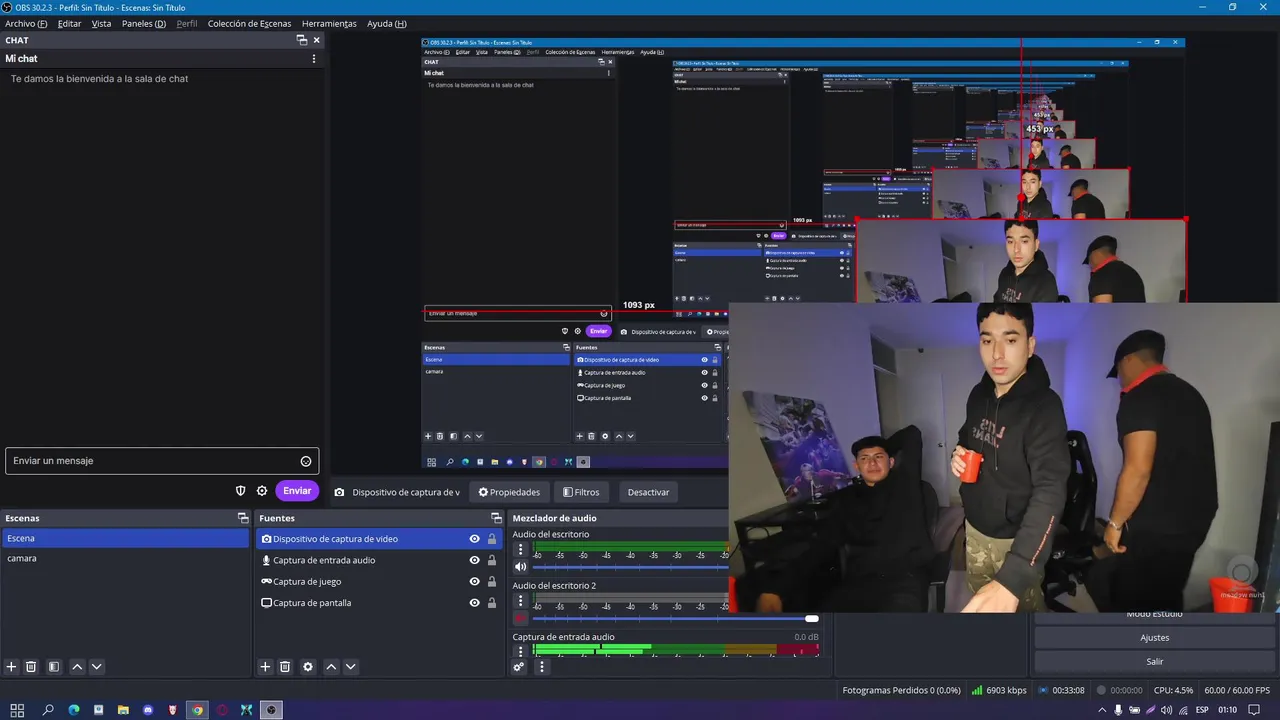Move source up in Fuentes list
Image resolution: width=1280 pixels, height=720 pixels.
click(331, 667)
